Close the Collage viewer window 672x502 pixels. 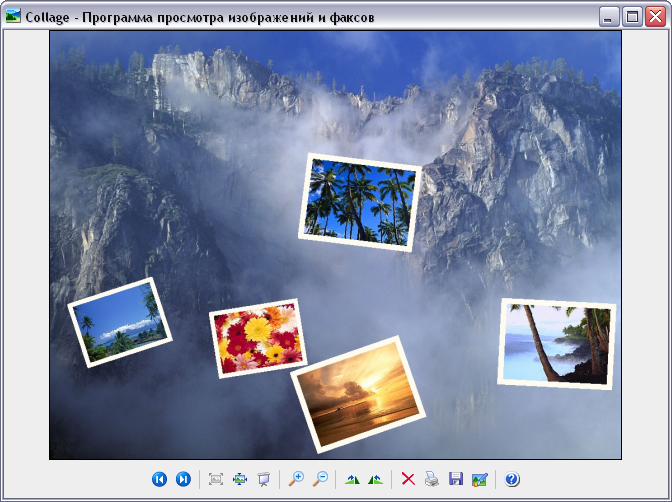click(x=656, y=17)
